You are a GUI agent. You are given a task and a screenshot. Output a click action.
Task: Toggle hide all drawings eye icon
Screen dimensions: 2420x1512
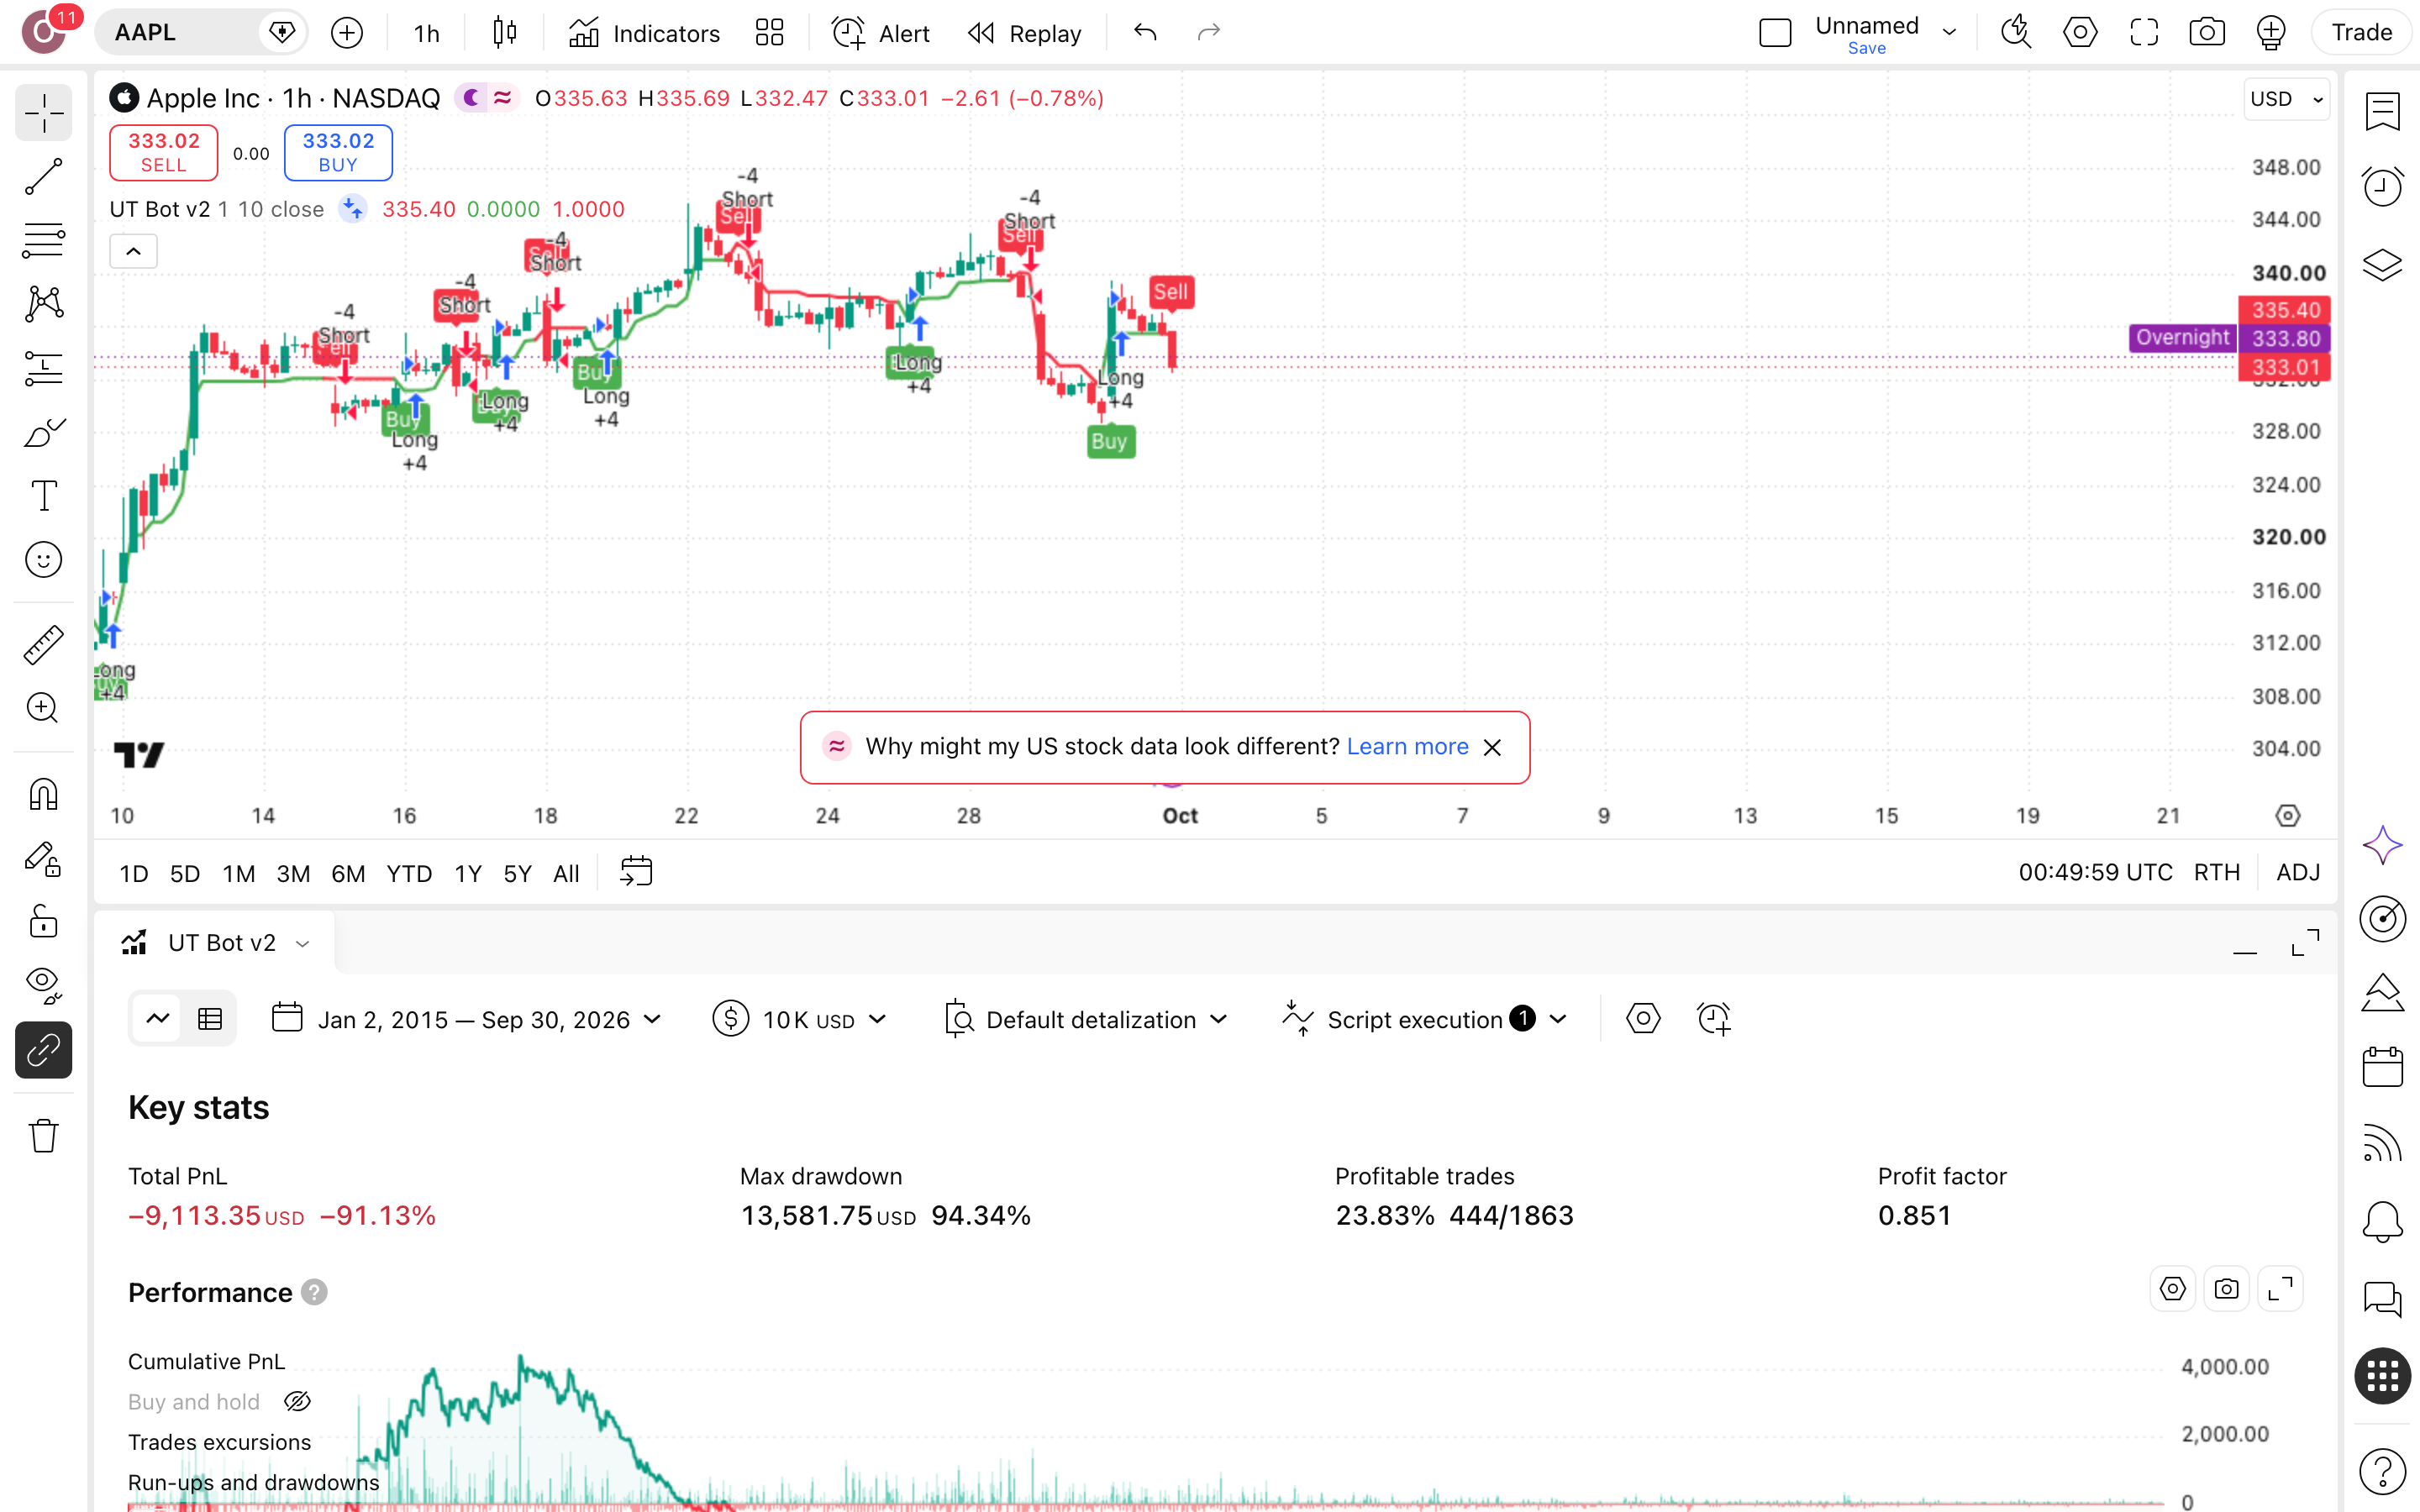(x=43, y=986)
